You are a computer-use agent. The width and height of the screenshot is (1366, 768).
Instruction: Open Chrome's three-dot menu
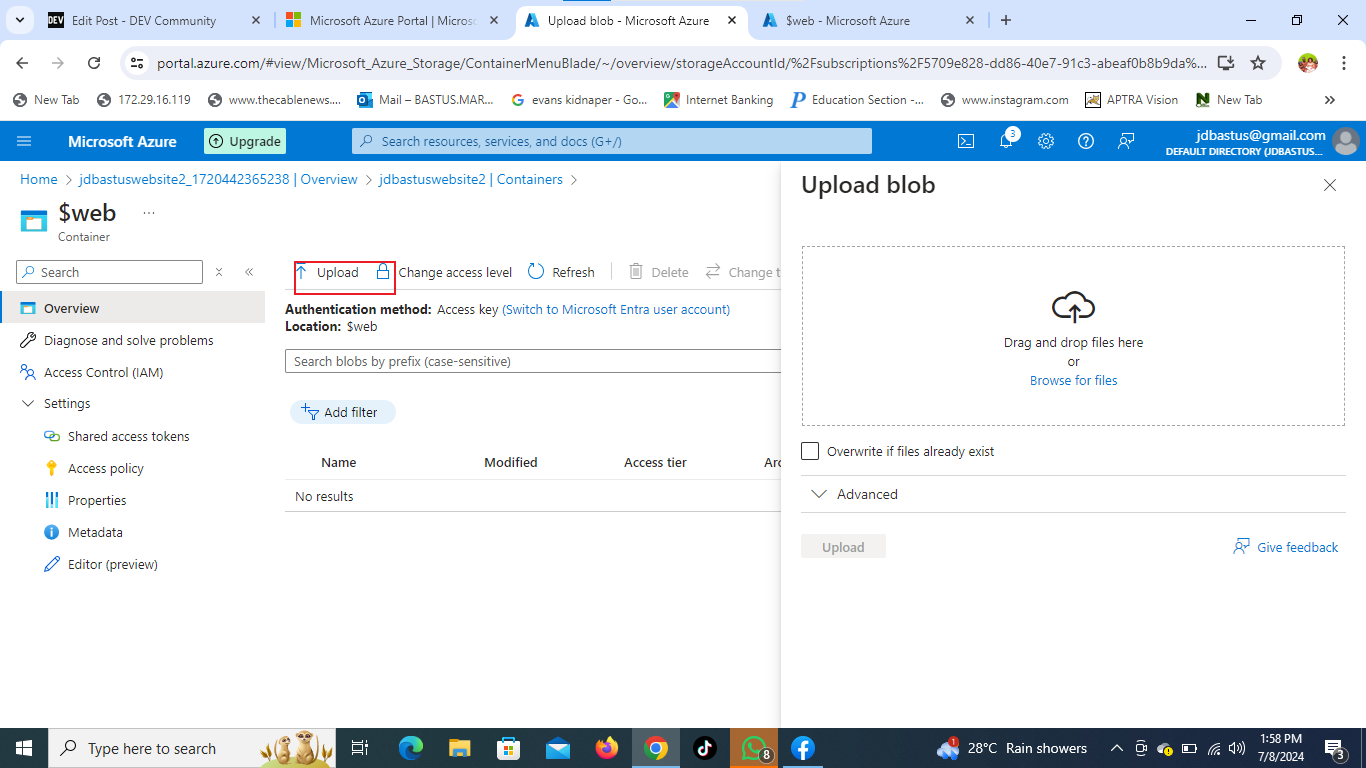point(1345,63)
